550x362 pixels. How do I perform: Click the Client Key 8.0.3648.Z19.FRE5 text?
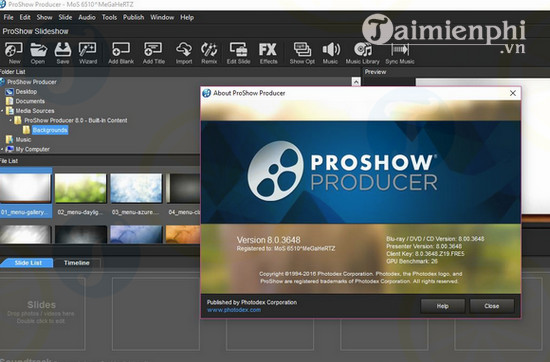425,254
